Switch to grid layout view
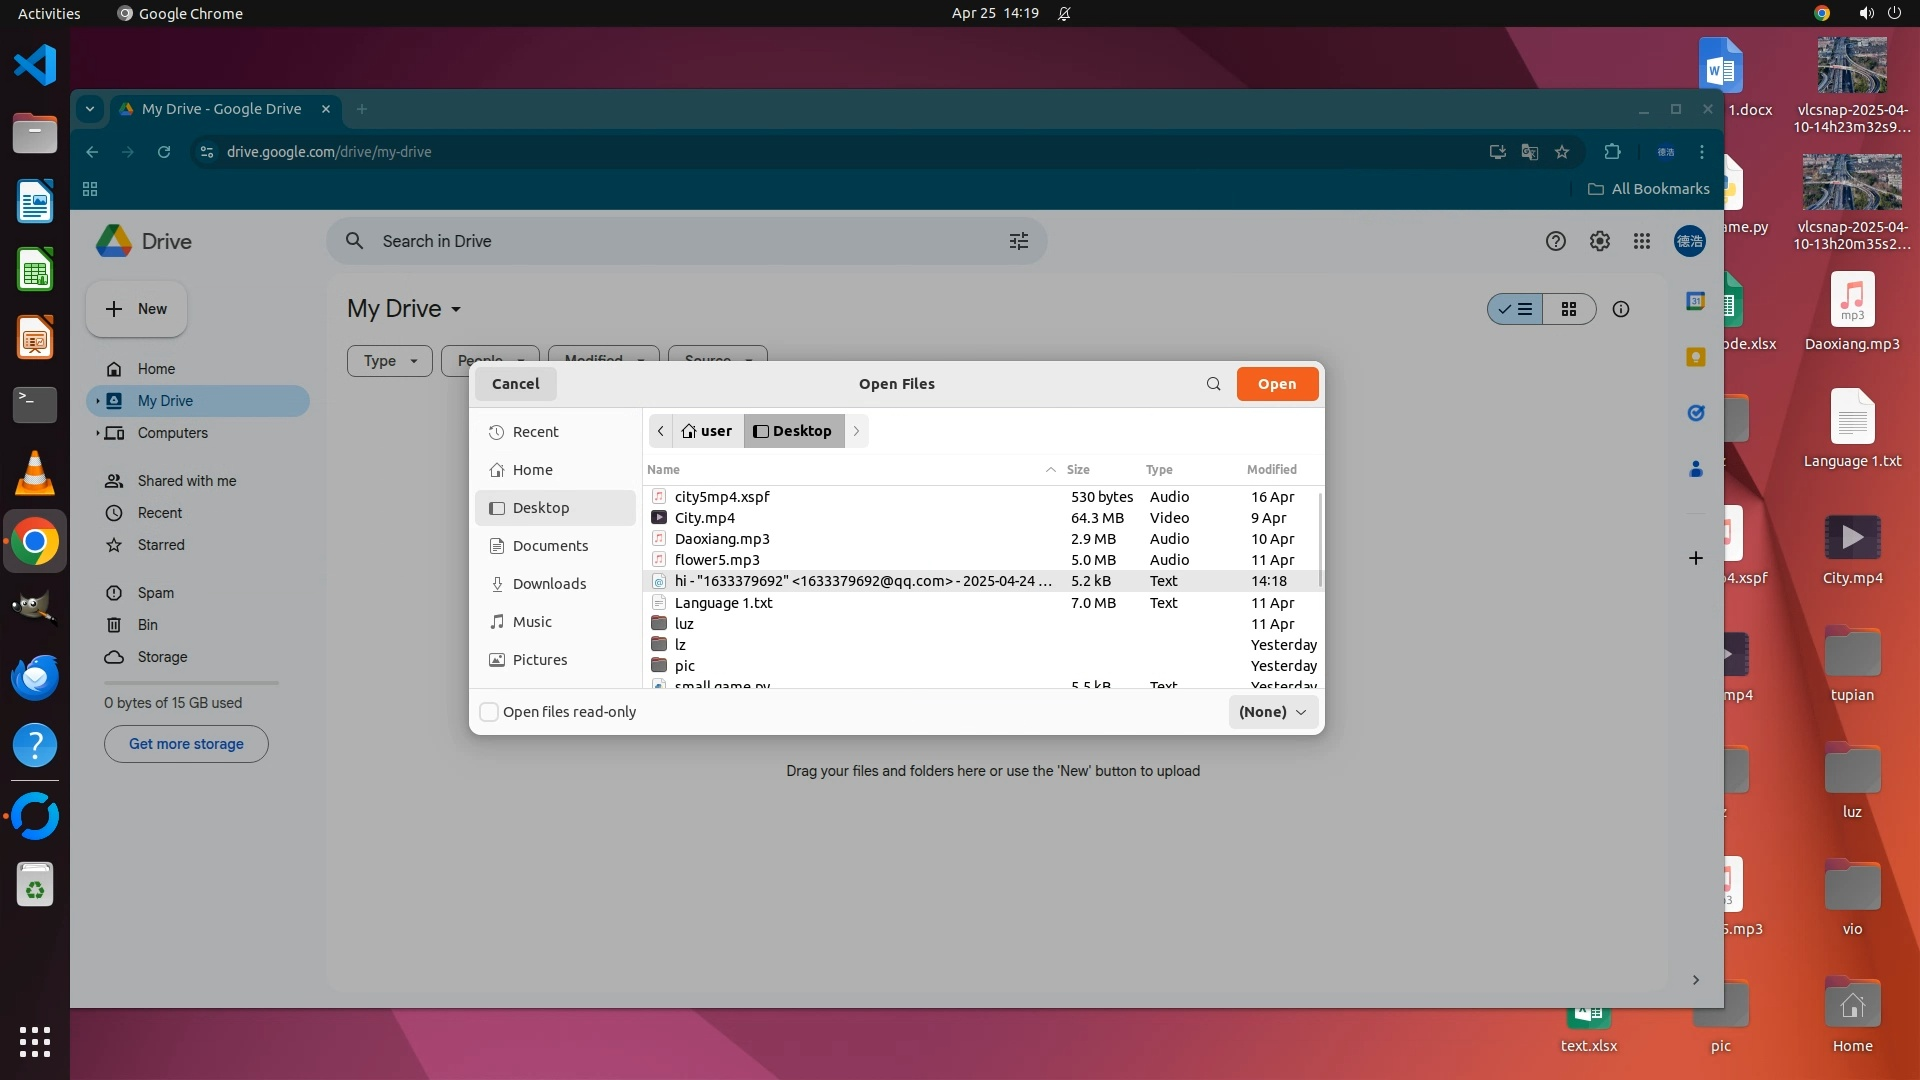This screenshot has height=1080, width=1920. [1568, 310]
